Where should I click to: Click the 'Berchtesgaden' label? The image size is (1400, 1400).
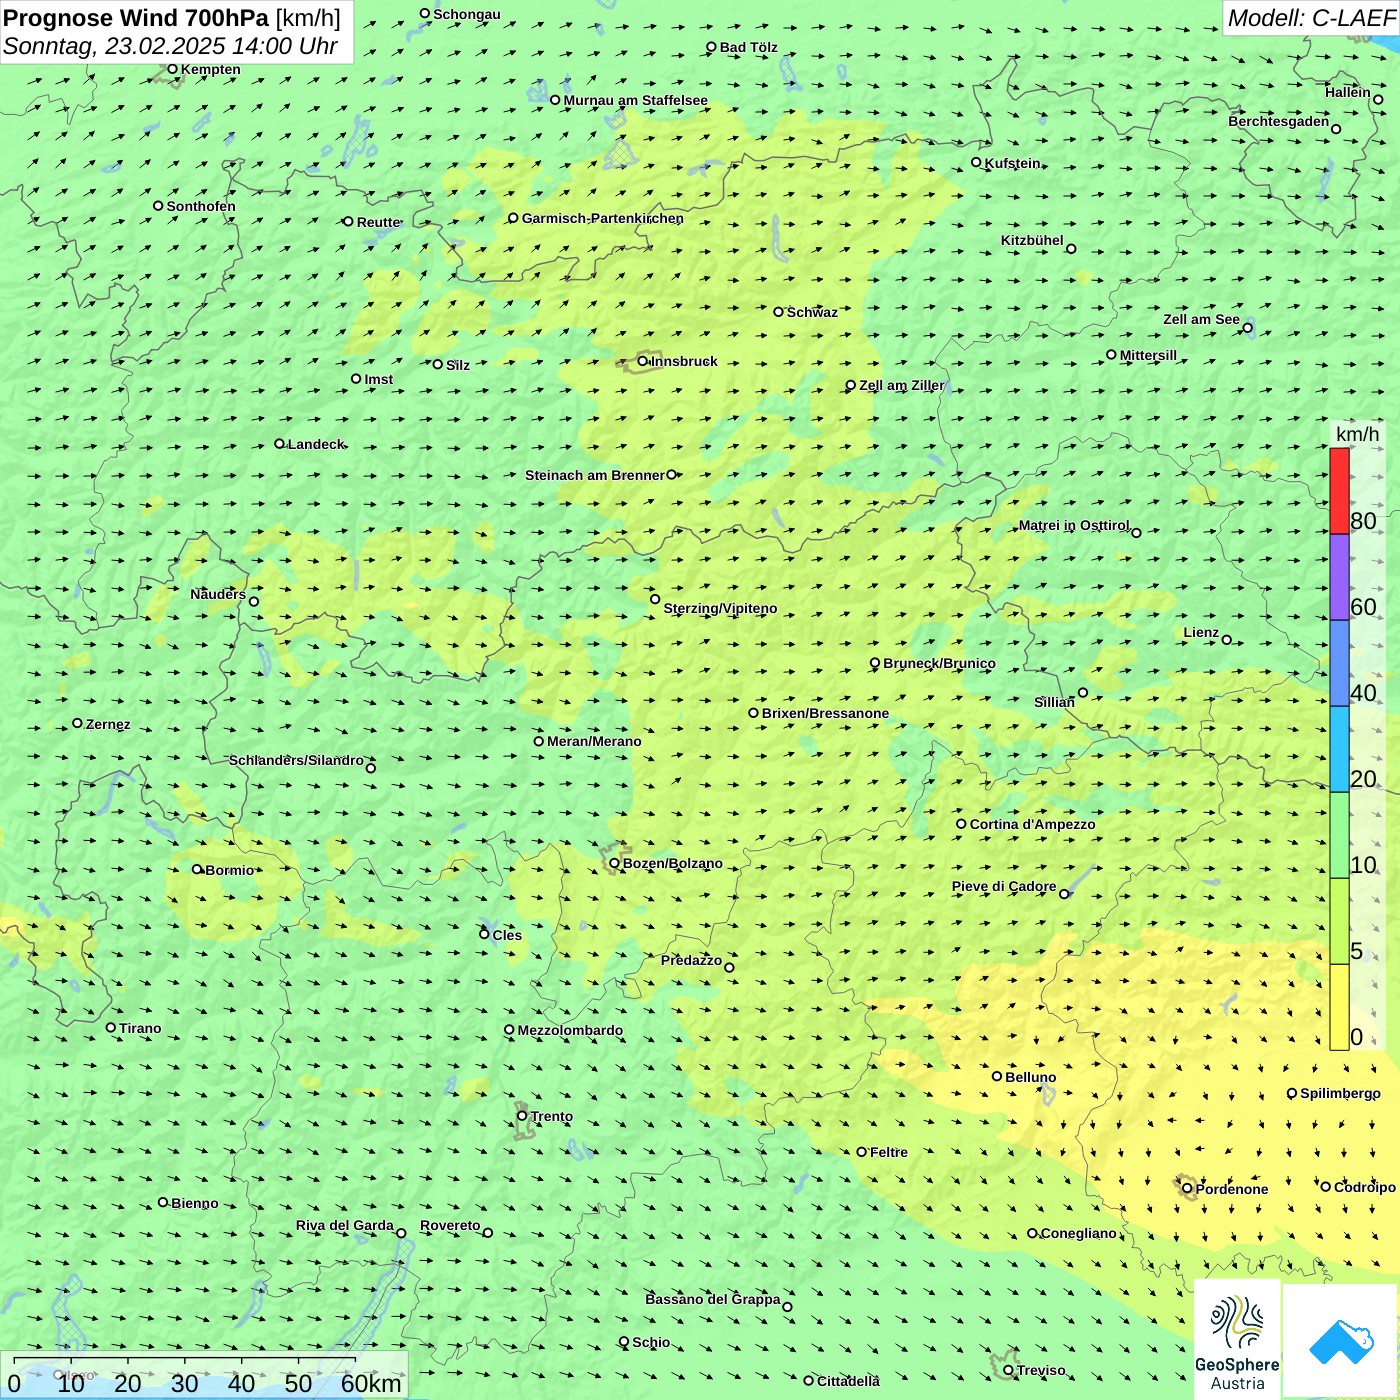click(1279, 121)
